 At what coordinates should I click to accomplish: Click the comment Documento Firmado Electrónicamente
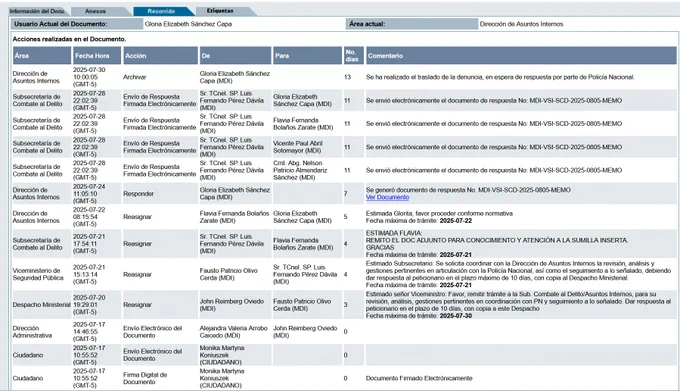(419, 378)
